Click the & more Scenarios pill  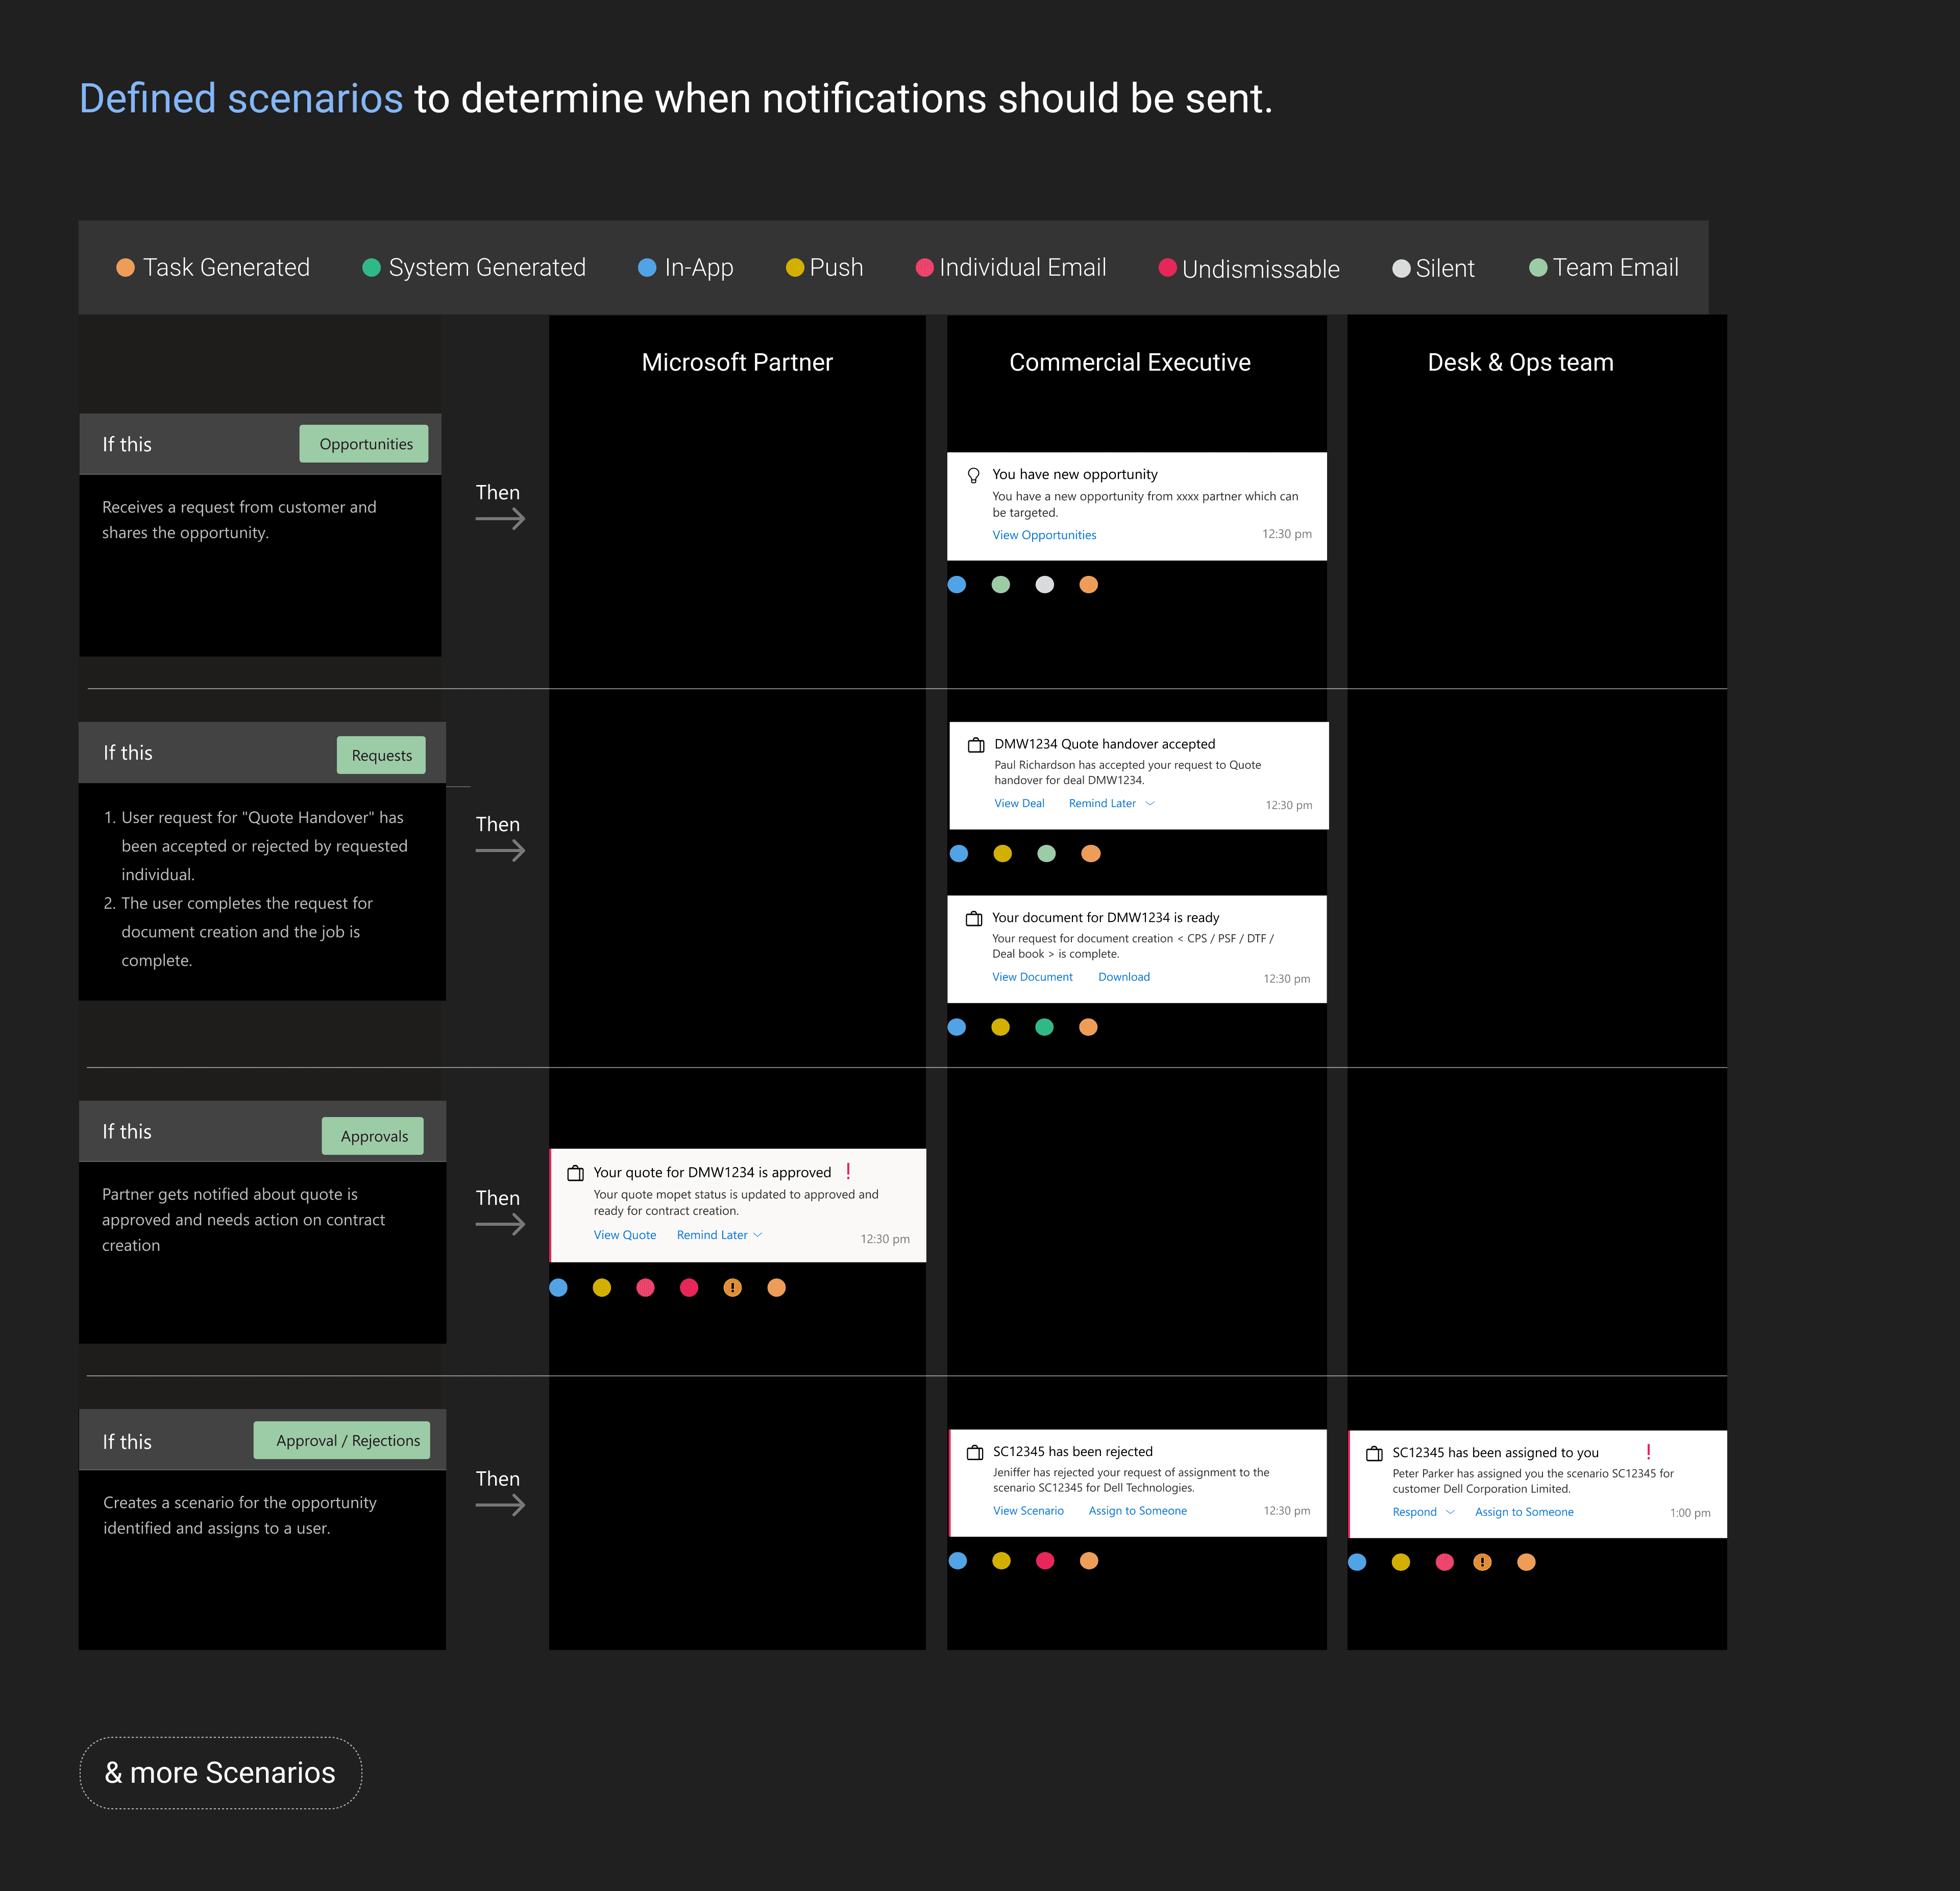click(220, 1772)
